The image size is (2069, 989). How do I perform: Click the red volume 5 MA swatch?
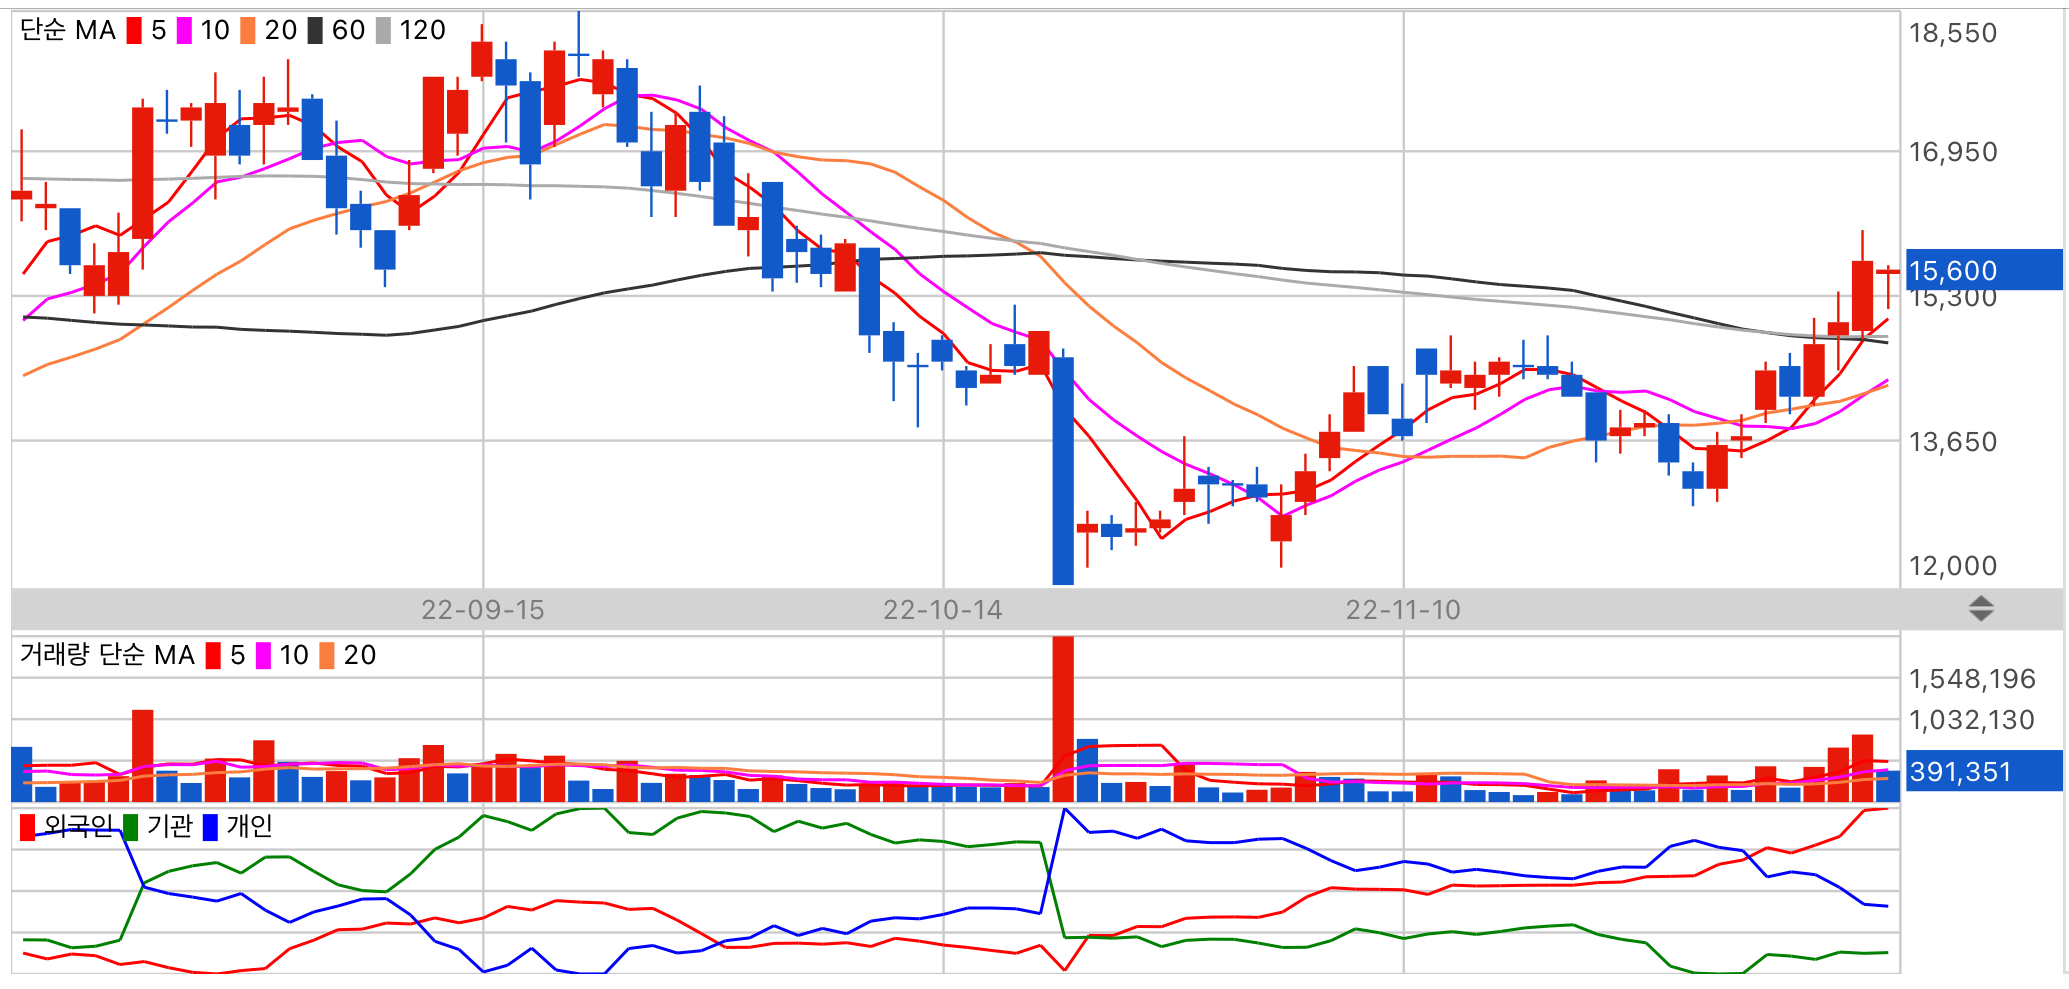coord(213,656)
